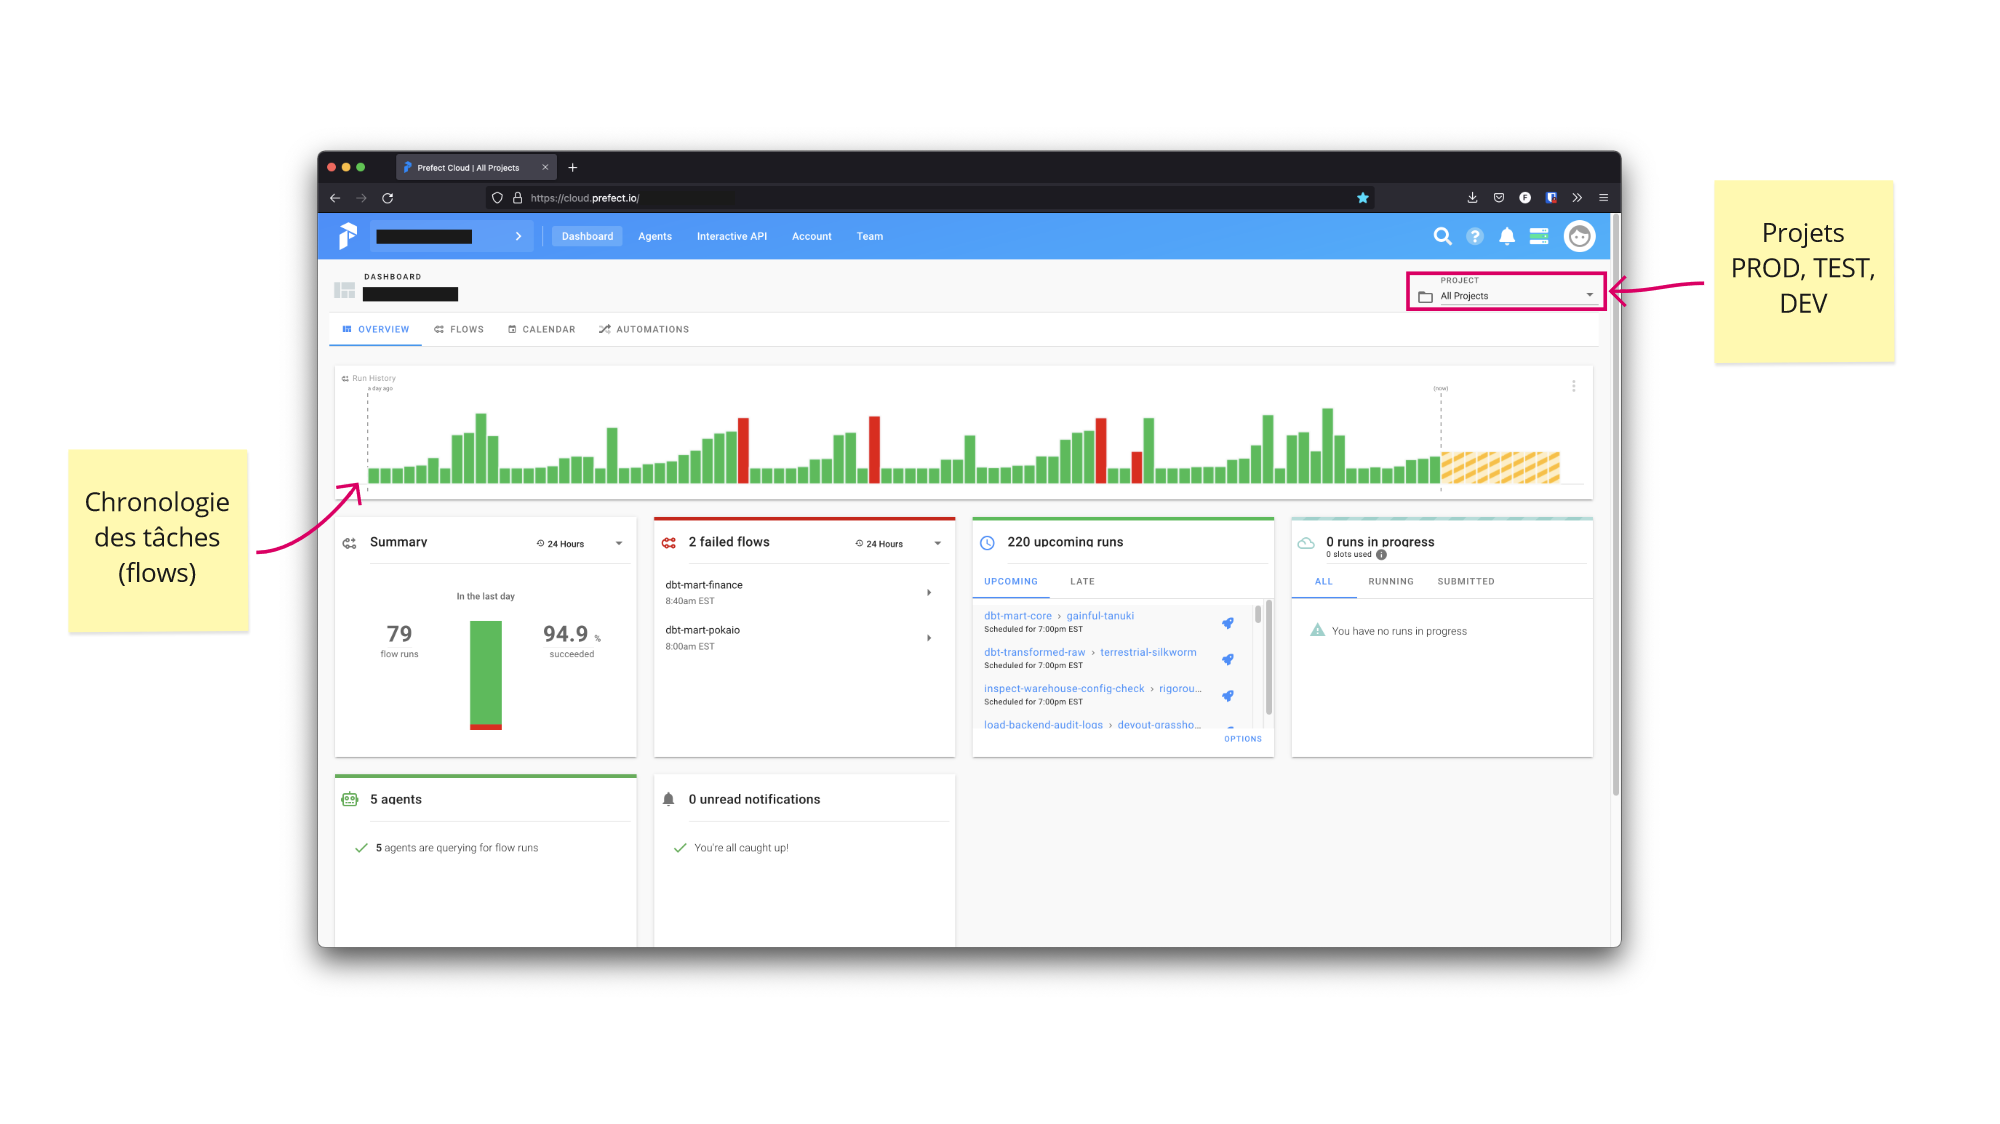The image size is (2000, 1124).
Task: Open the notifications bell in header
Action: tap(1507, 236)
